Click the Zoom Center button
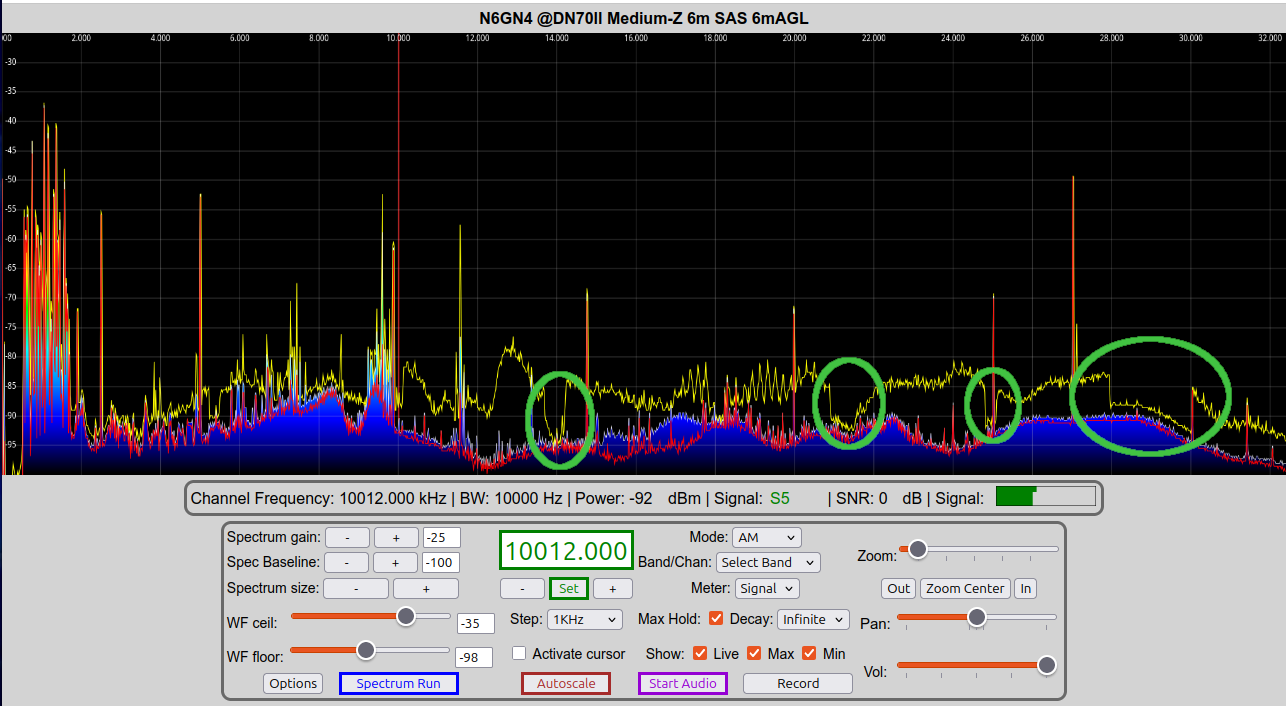The image size is (1286, 706). pos(965,589)
